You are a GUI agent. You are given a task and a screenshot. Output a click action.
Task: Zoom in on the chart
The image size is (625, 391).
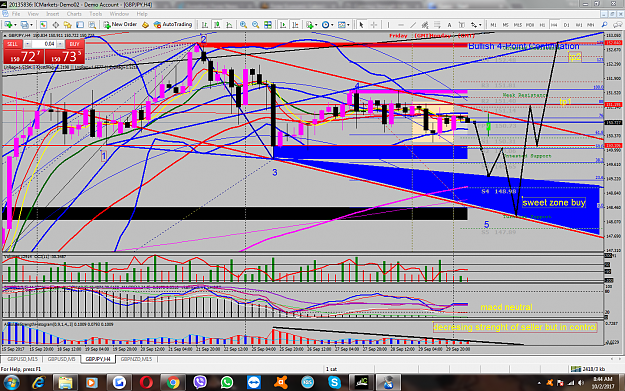coord(243,25)
